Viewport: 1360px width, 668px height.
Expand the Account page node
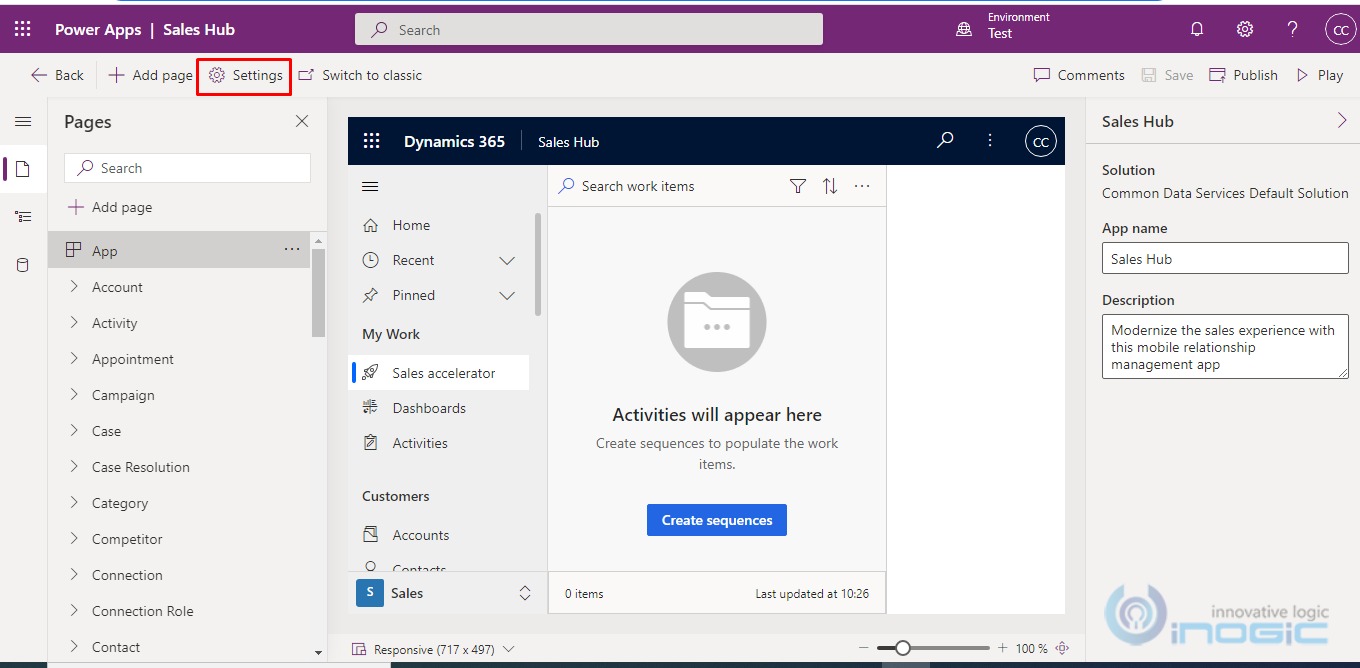point(74,286)
